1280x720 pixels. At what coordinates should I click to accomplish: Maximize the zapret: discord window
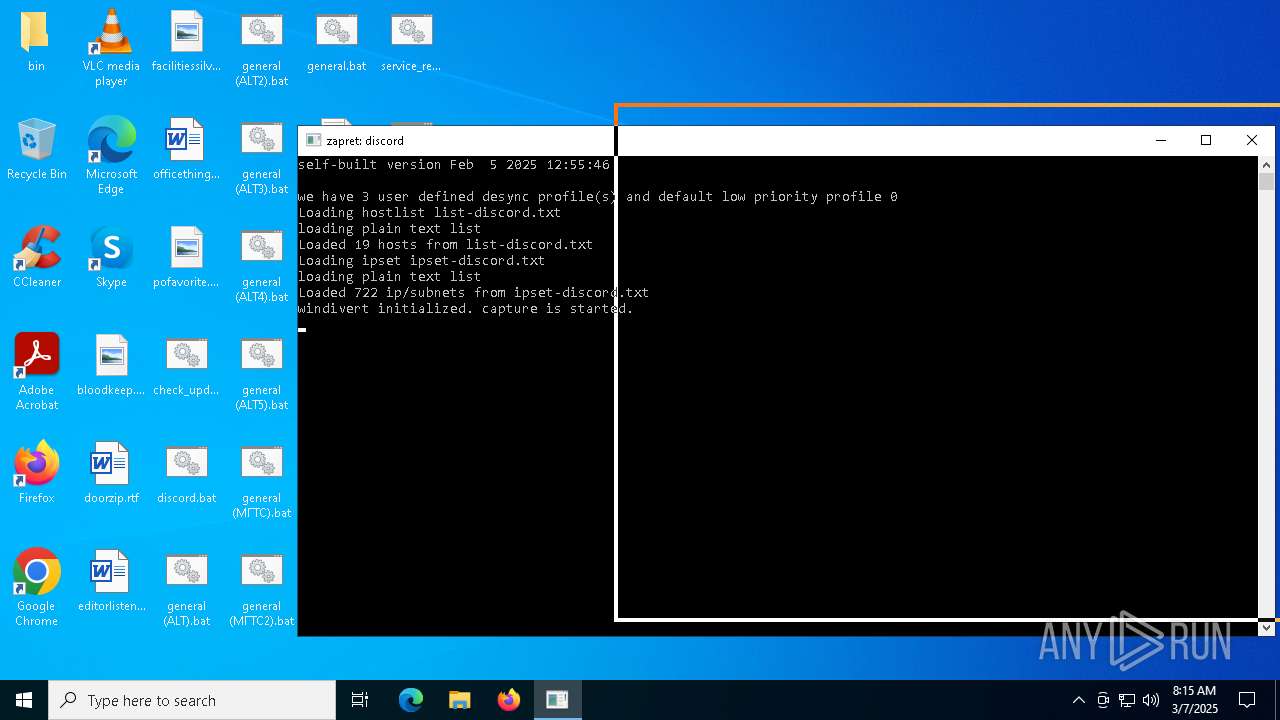pos(1206,140)
